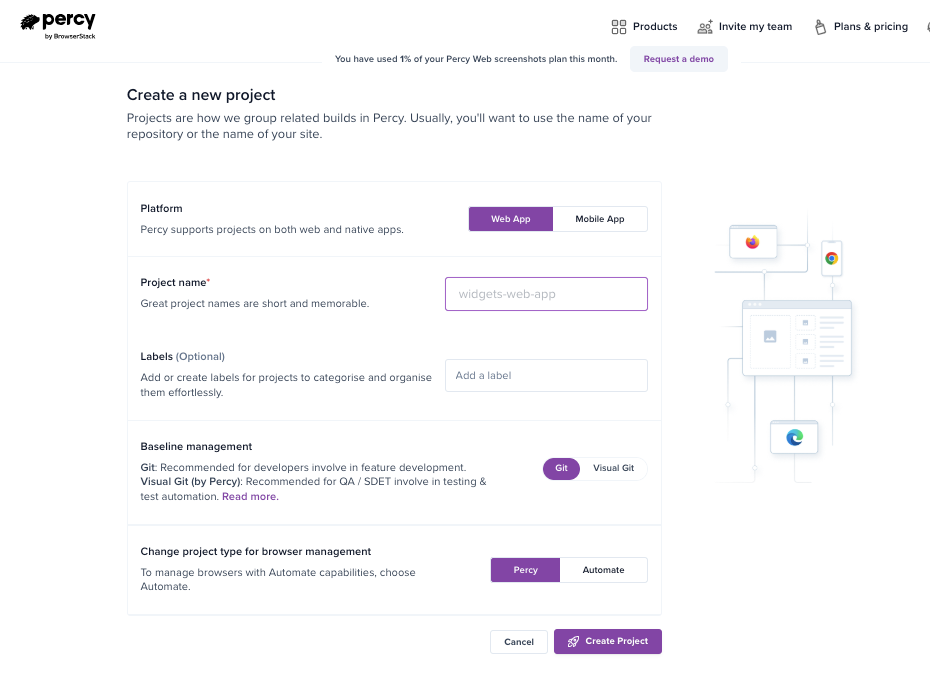Click the Plans & pricing icon
930x678 pixels.
click(x=820, y=27)
